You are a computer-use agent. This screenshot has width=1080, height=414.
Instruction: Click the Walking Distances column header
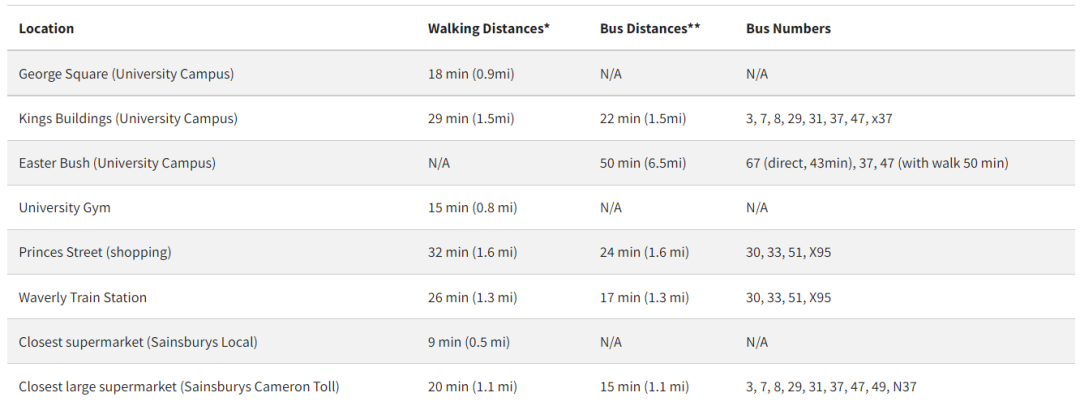click(x=488, y=28)
